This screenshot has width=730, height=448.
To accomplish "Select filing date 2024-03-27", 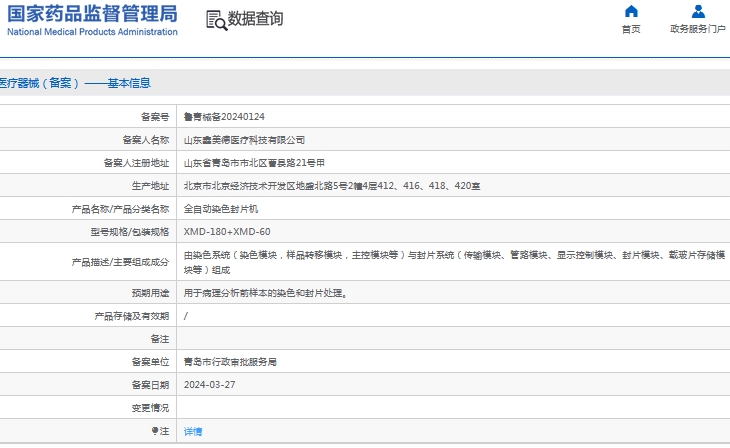I will click(x=210, y=385).
